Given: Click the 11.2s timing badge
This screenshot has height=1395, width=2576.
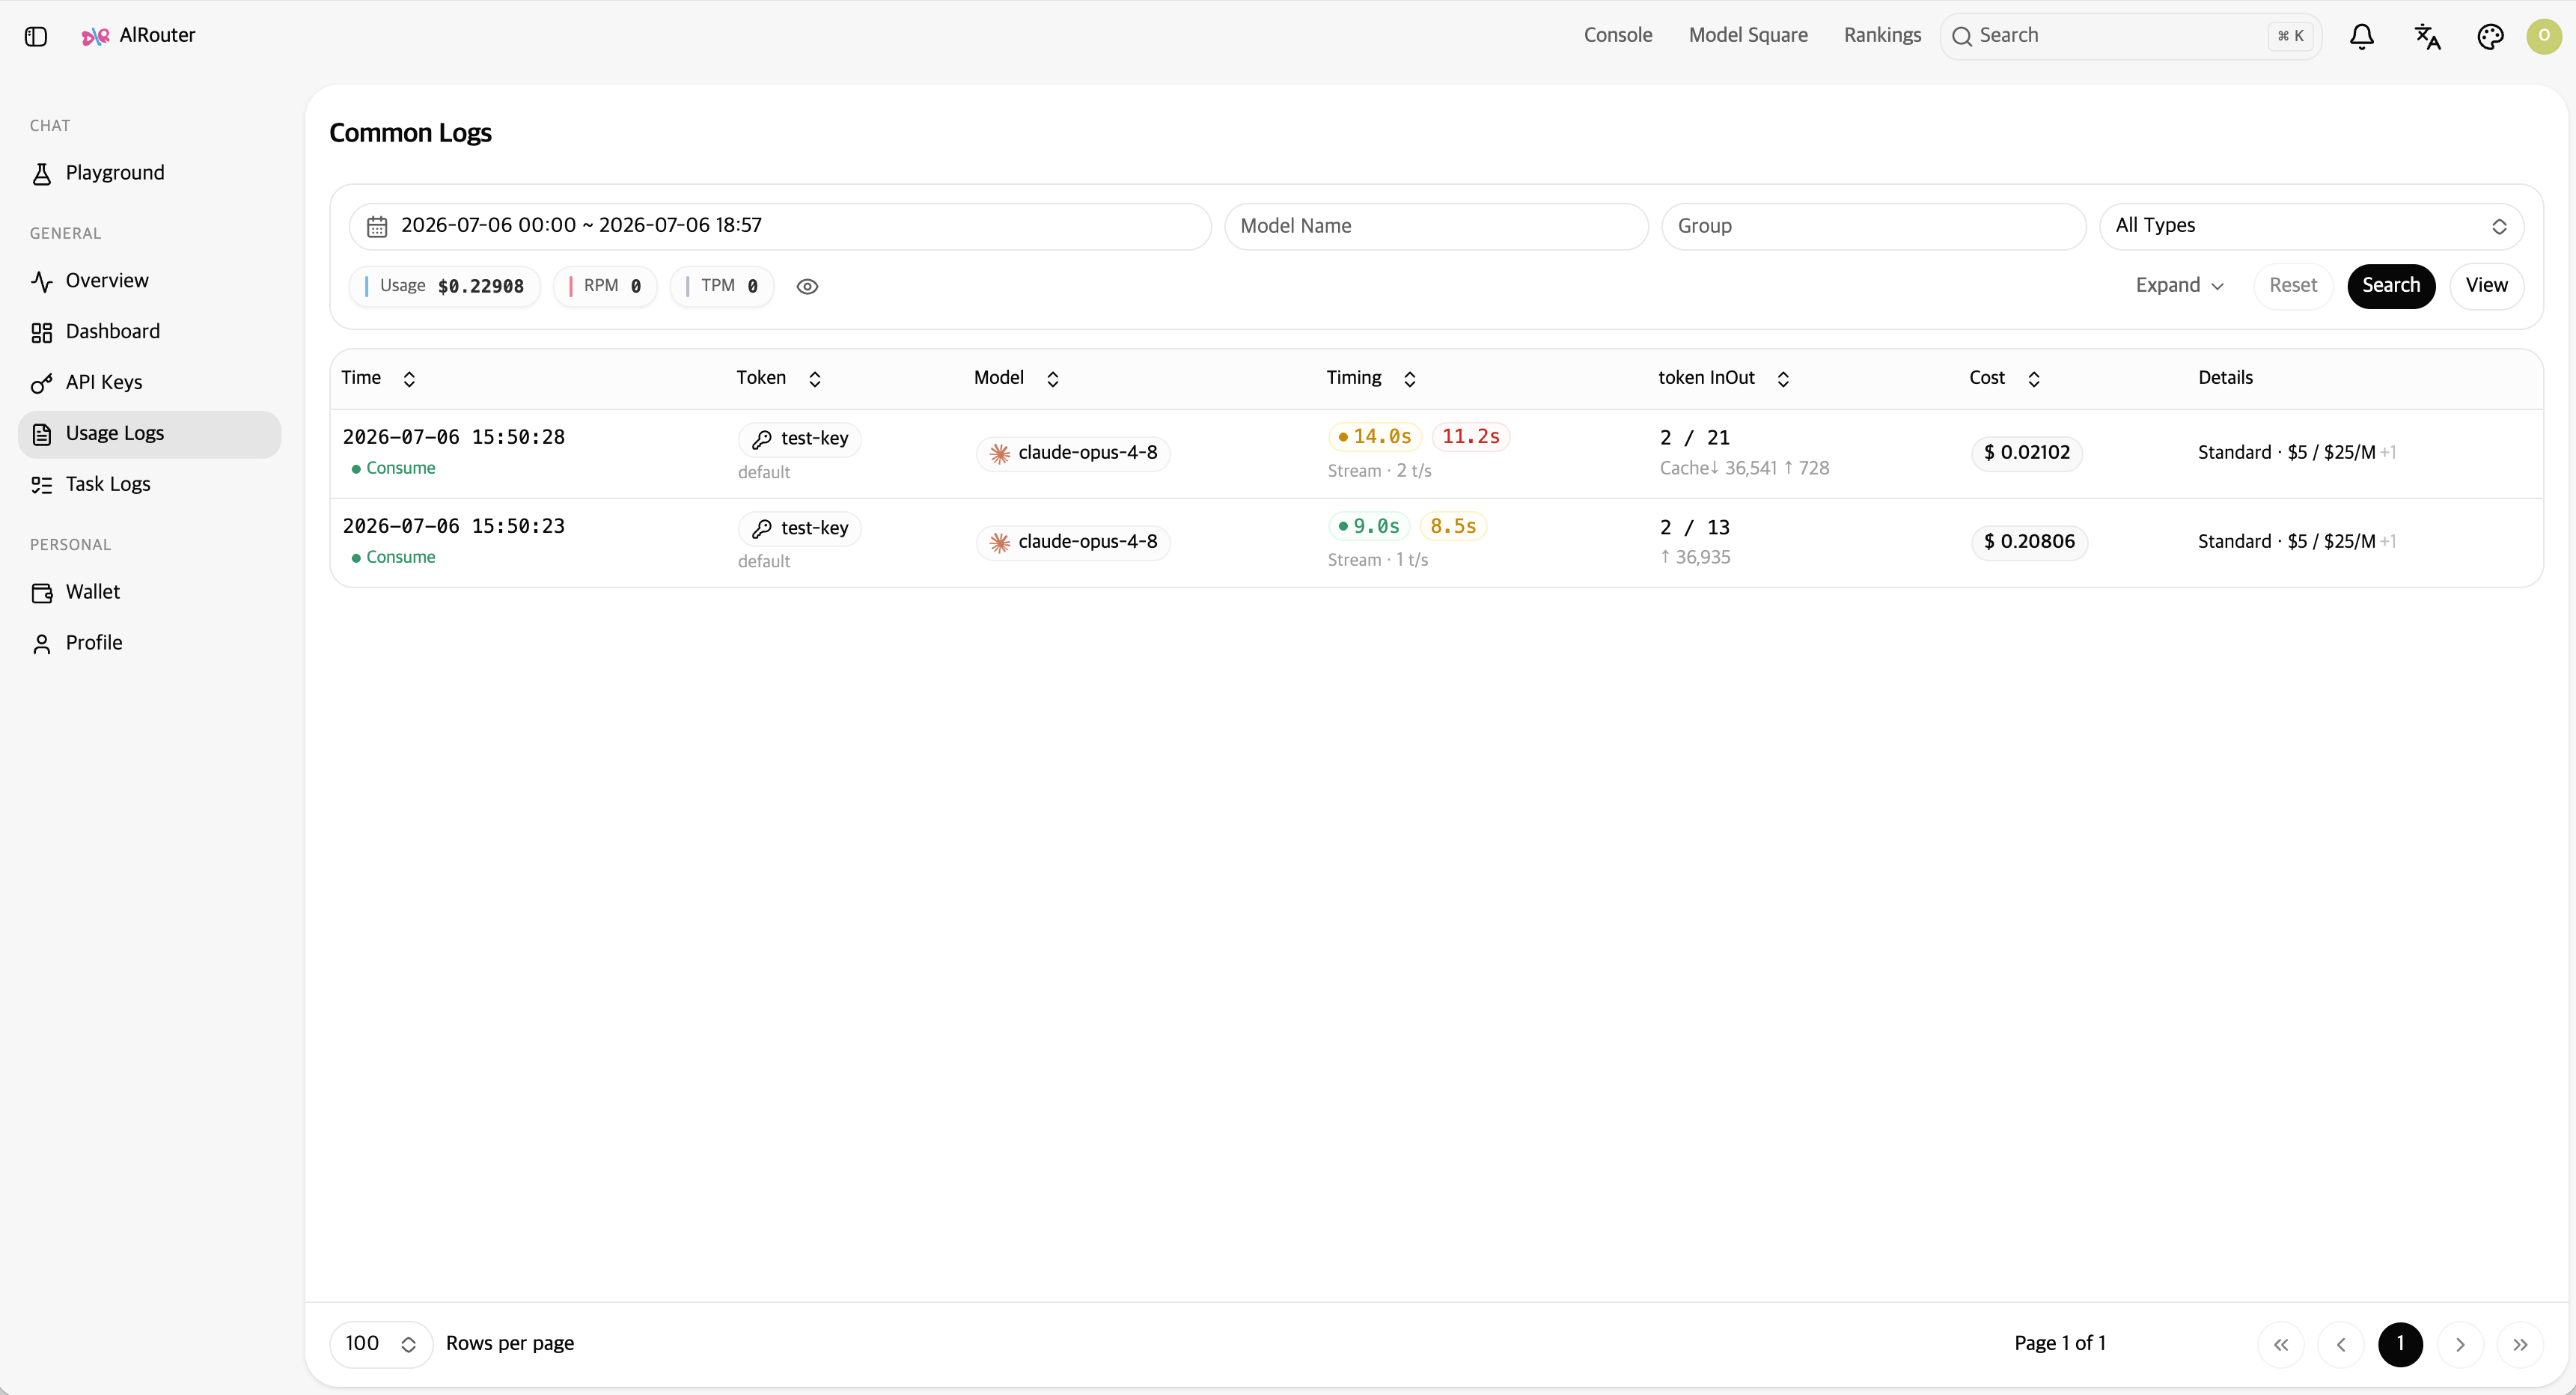Looking at the screenshot, I should click(1471, 437).
